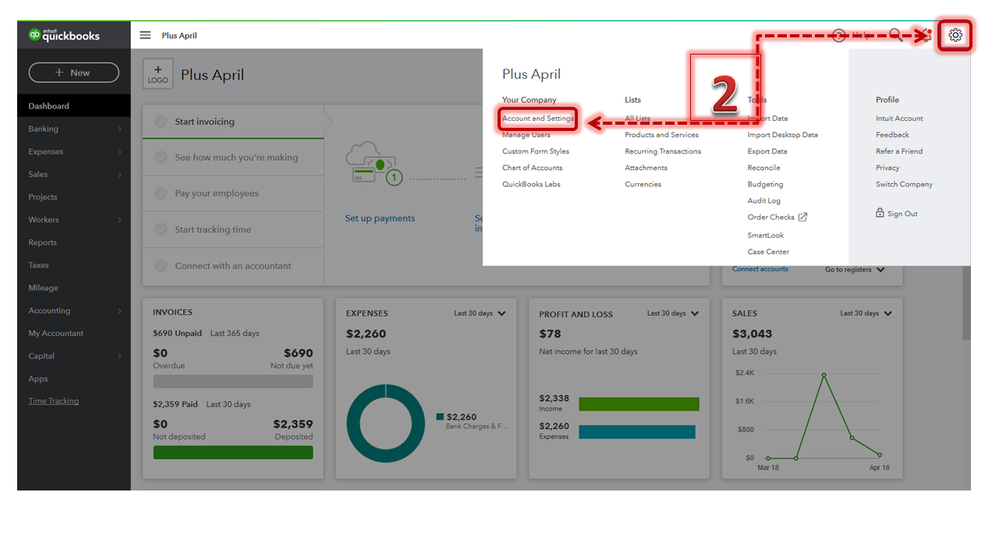Click the expenses donut chart
The width and height of the screenshot is (999, 538).
385,423
